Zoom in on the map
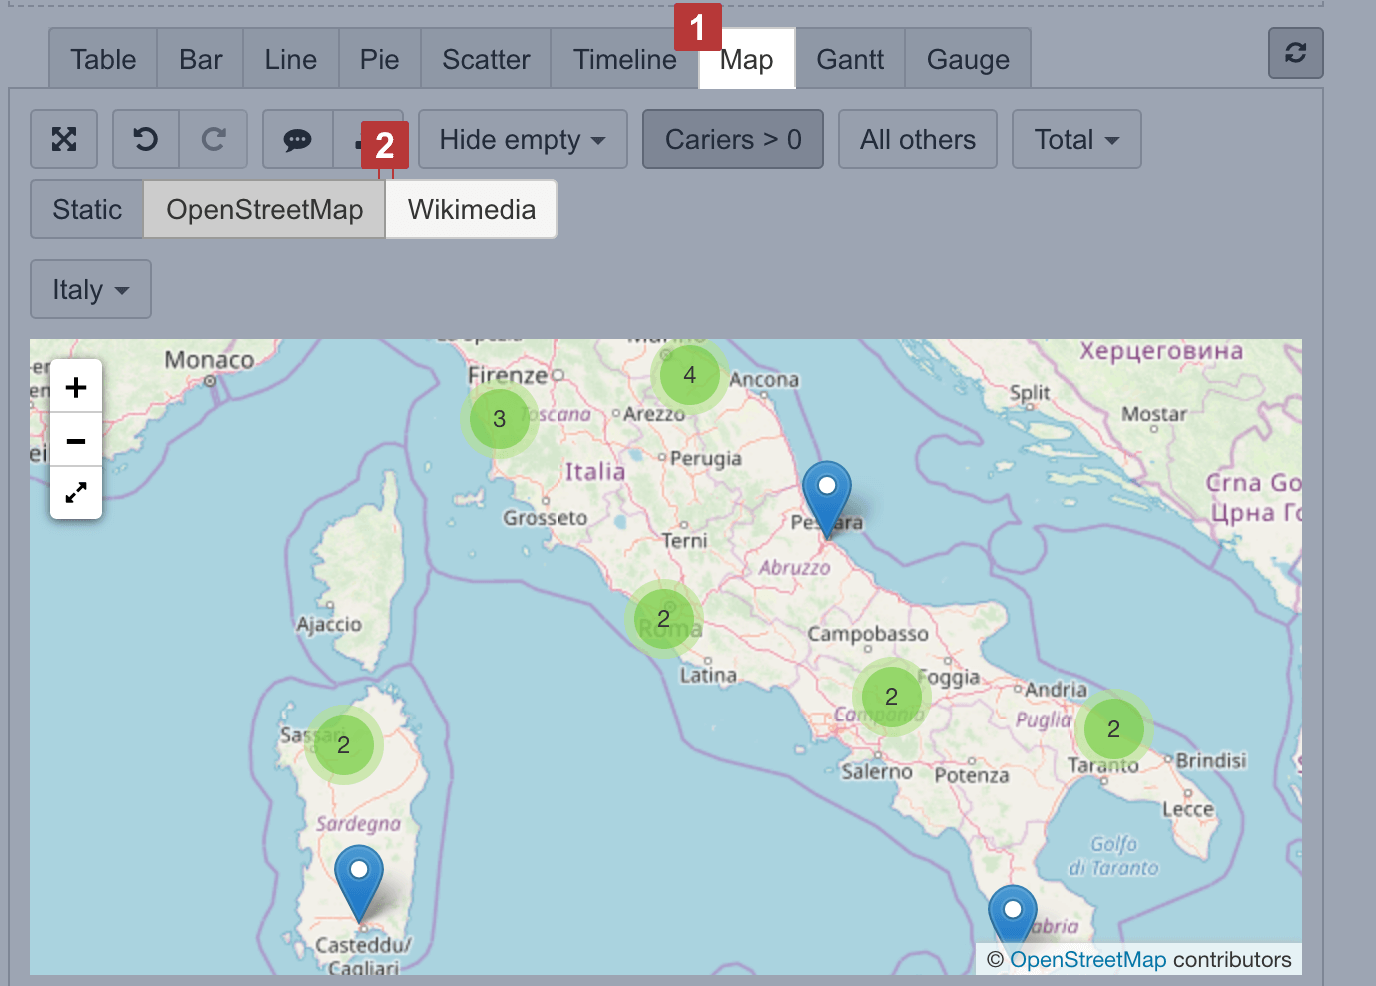 coord(76,387)
